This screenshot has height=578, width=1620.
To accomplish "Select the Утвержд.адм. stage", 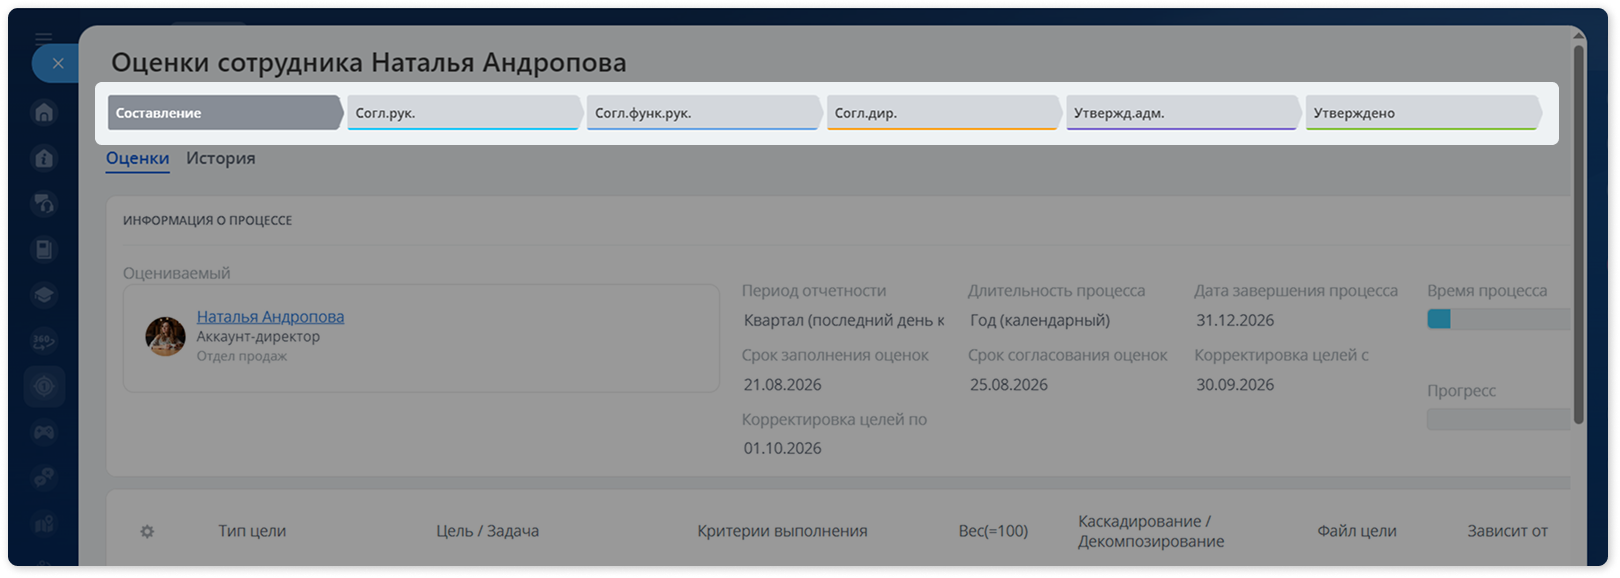I will tap(1184, 113).
